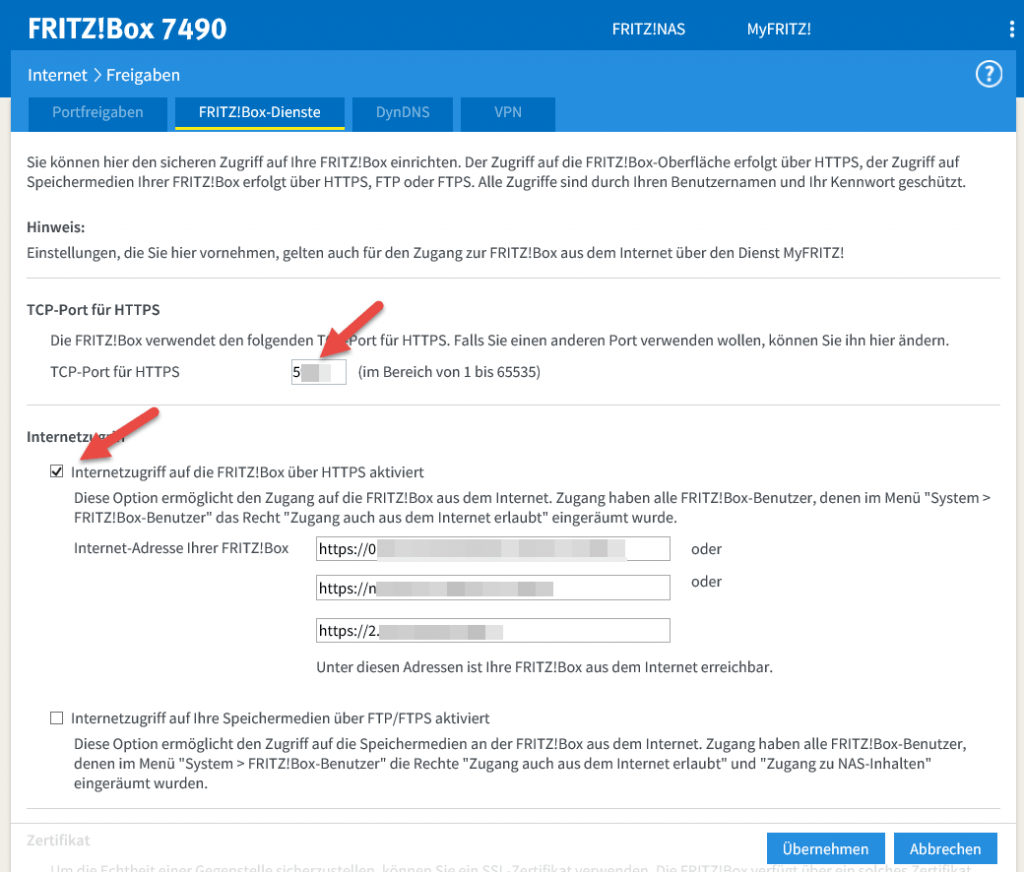Click Übernehmen to apply the settings

coord(825,848)
